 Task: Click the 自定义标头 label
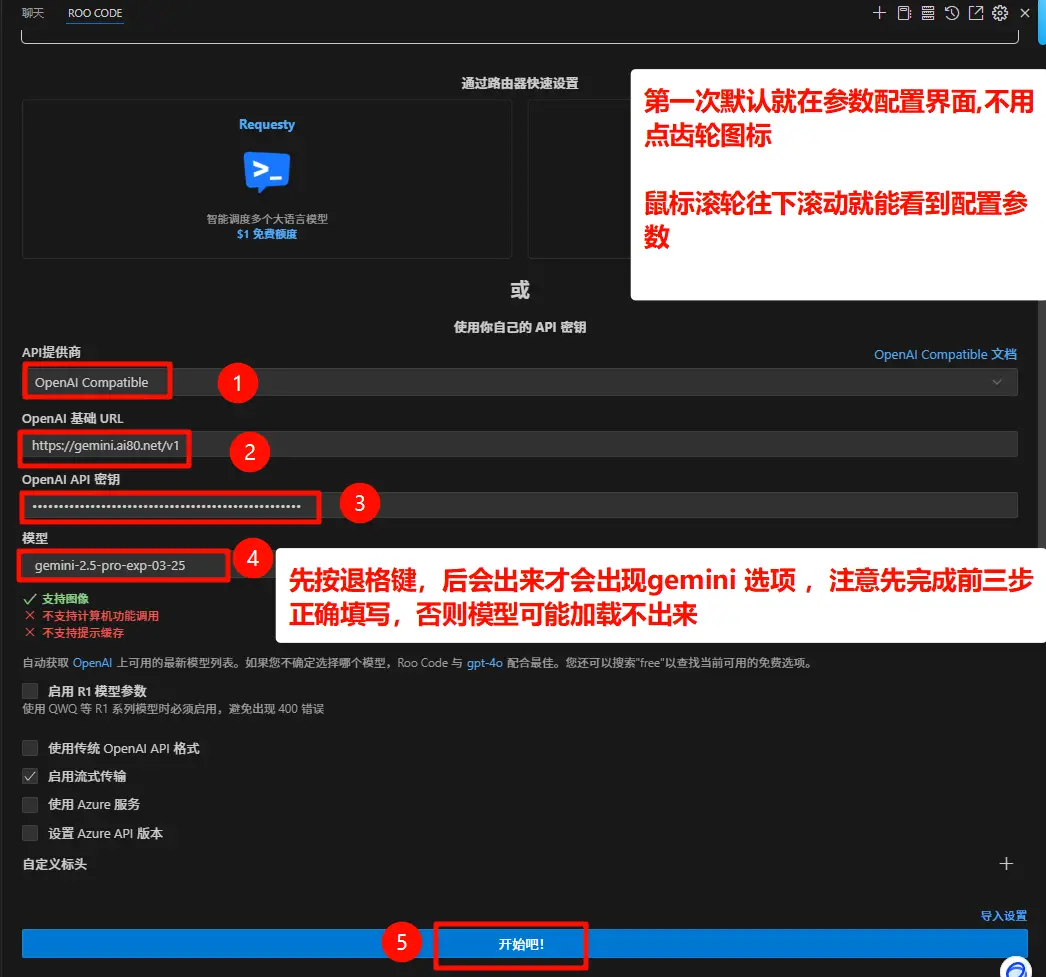coord(55,864)
